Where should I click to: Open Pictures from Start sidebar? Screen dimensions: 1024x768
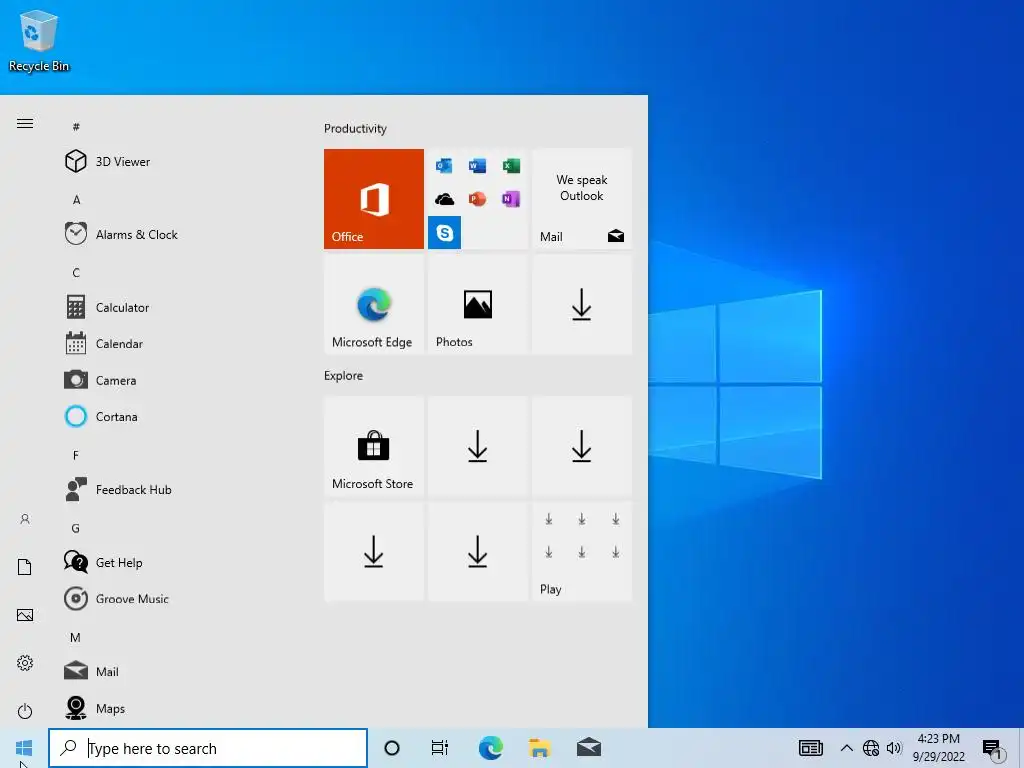point(25,615)
